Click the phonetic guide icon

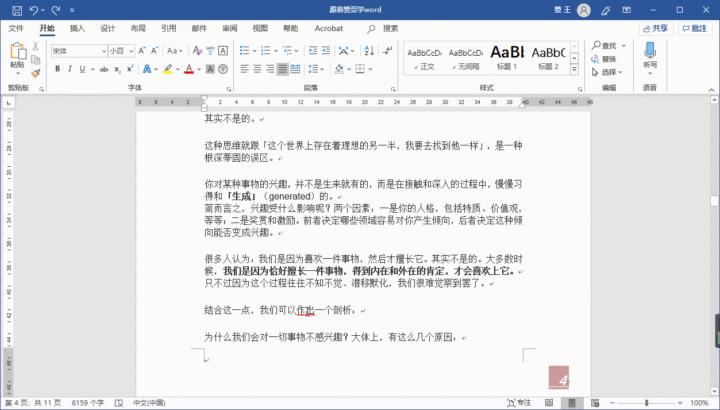(x=210, y=51)
